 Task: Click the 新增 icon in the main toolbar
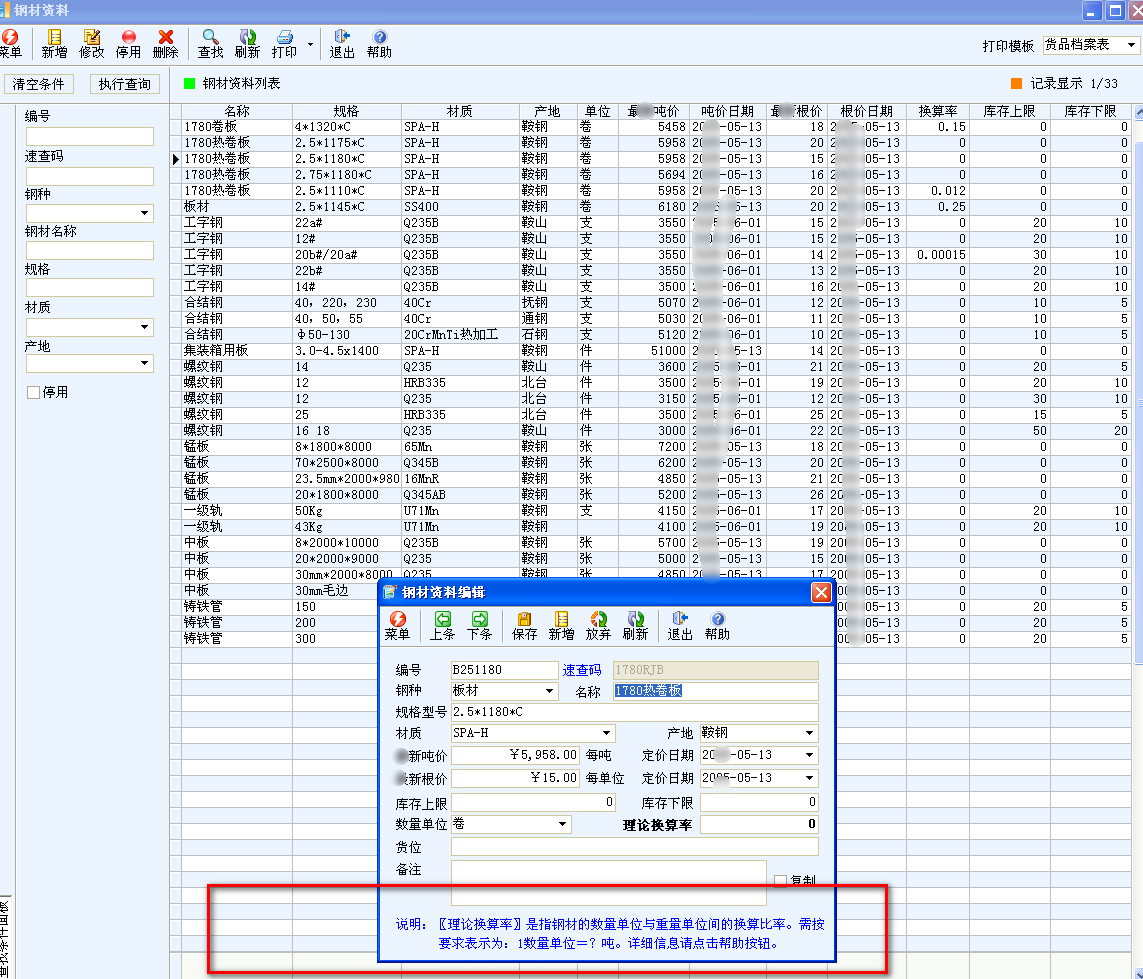pos(54,44)
